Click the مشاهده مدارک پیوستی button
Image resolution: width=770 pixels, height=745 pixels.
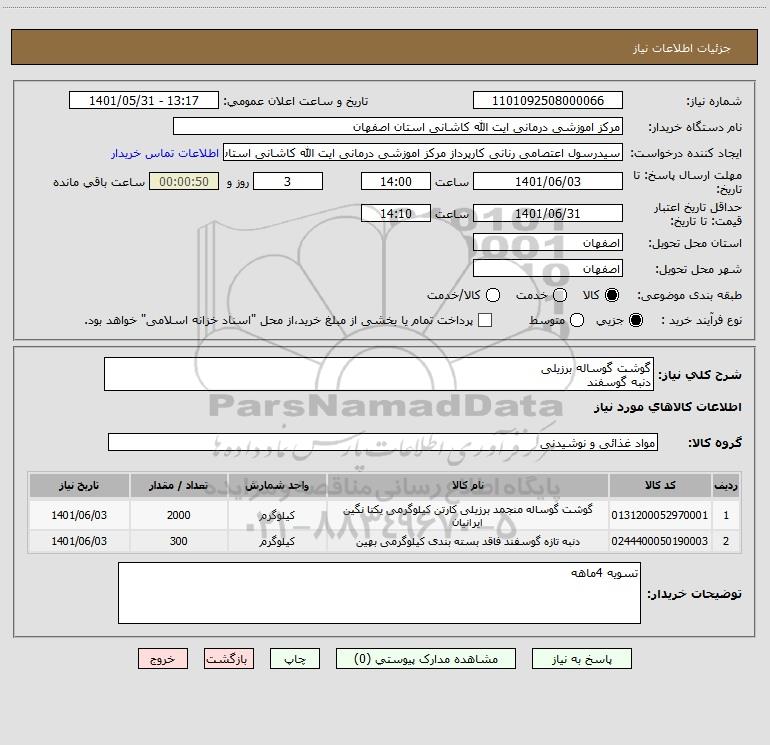click(x=426, y=659)
